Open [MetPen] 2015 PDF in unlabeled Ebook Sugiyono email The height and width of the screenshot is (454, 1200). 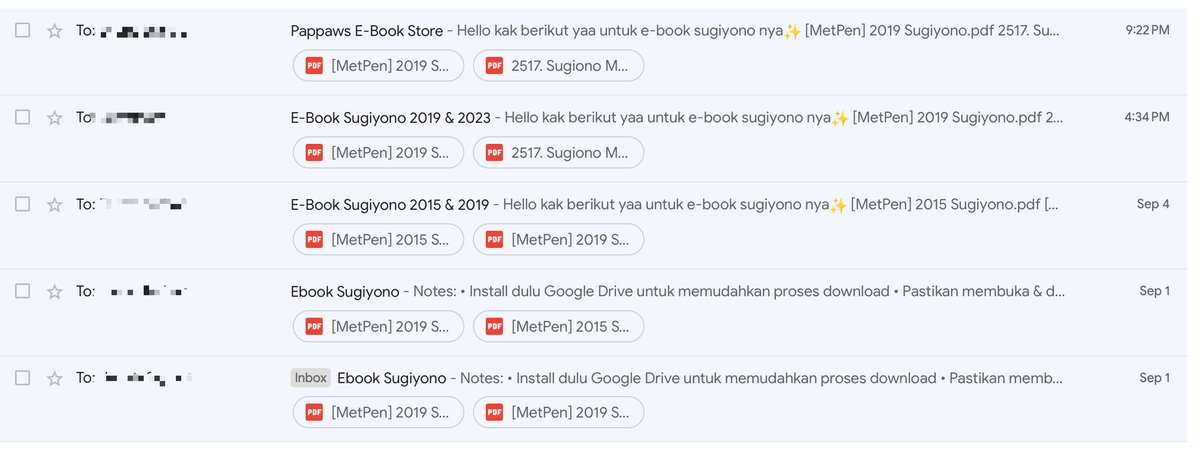coord(559,326)
